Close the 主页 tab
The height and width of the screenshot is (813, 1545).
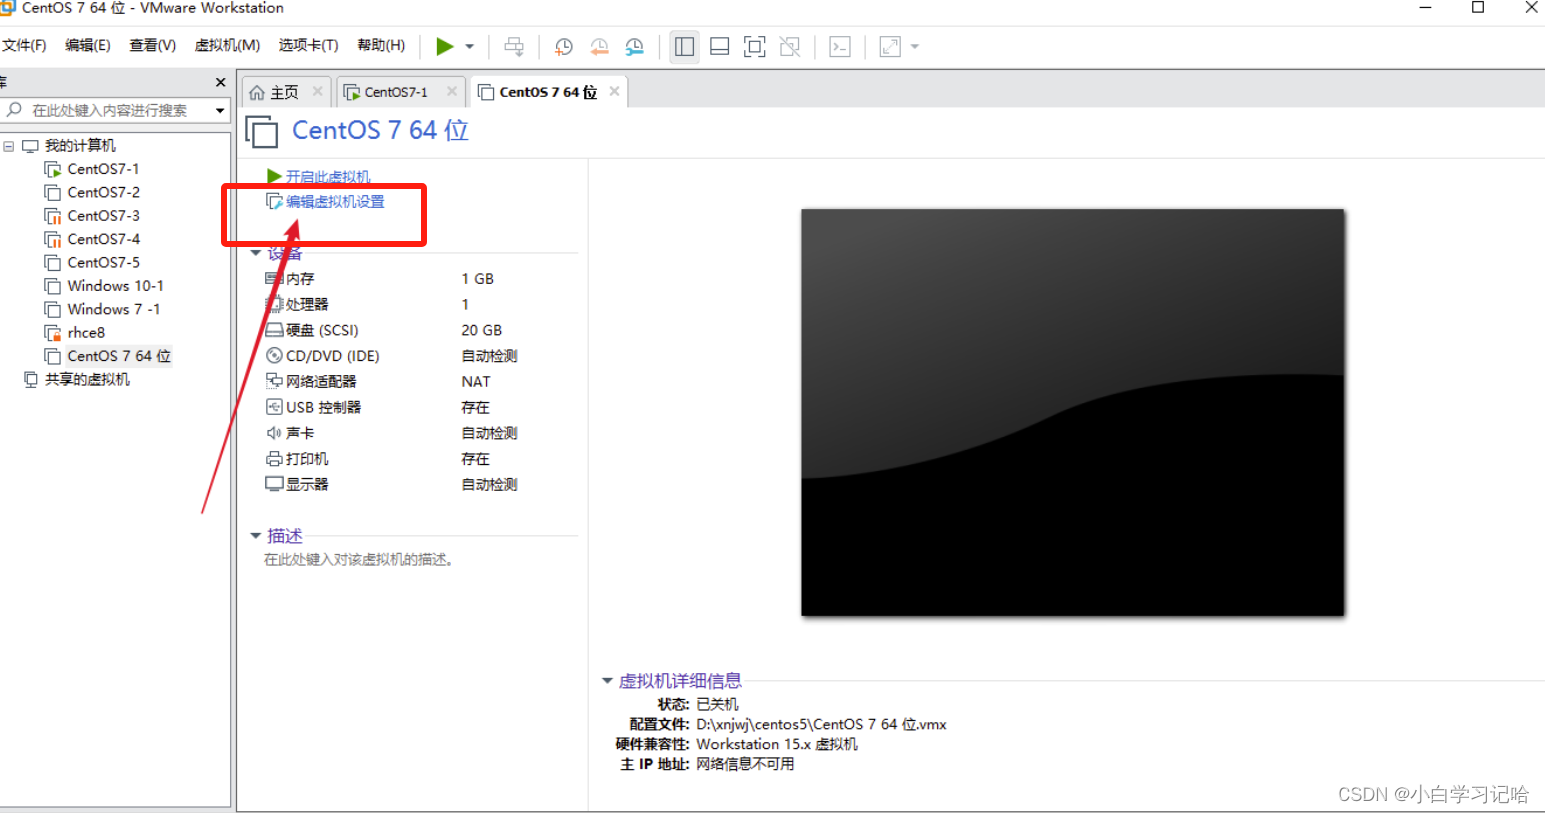[317, 91]
